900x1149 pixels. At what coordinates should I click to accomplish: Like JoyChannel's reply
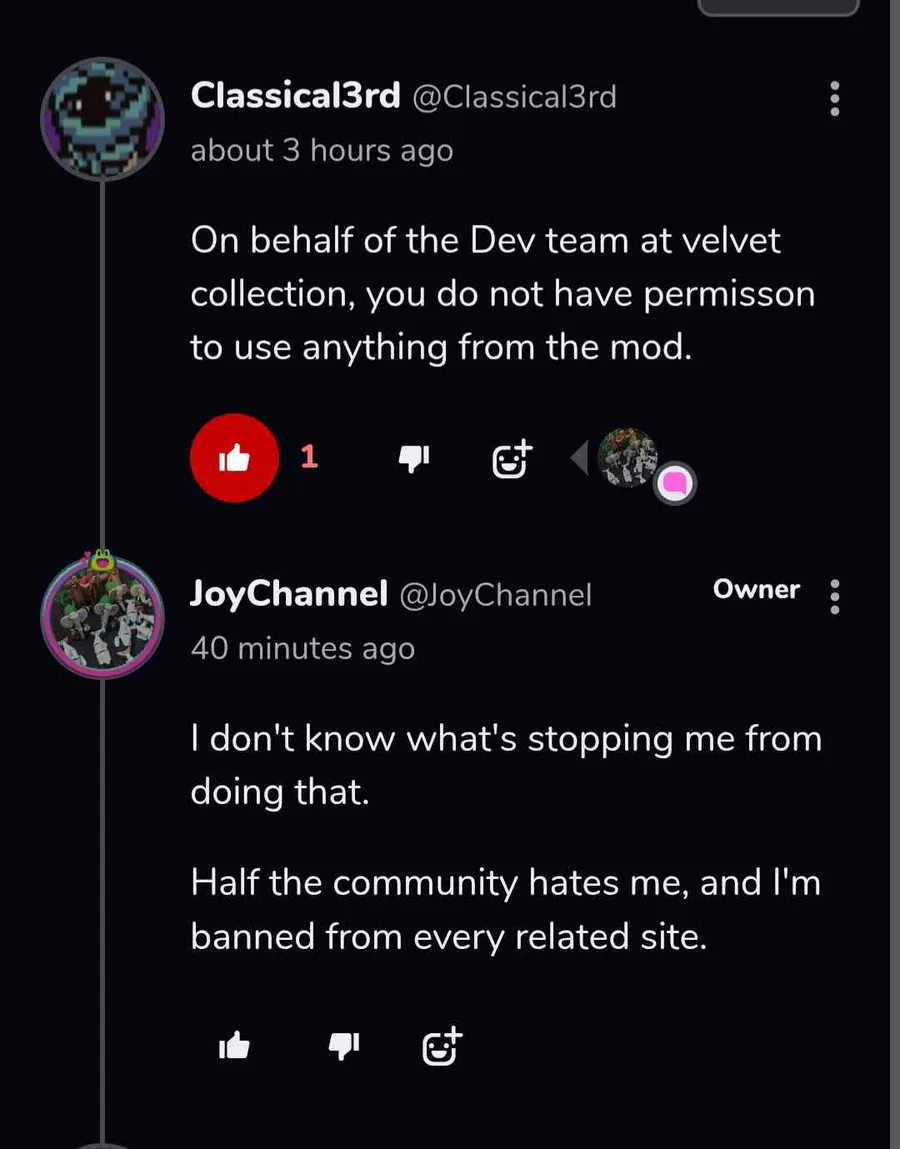(x=234, y=1046)
